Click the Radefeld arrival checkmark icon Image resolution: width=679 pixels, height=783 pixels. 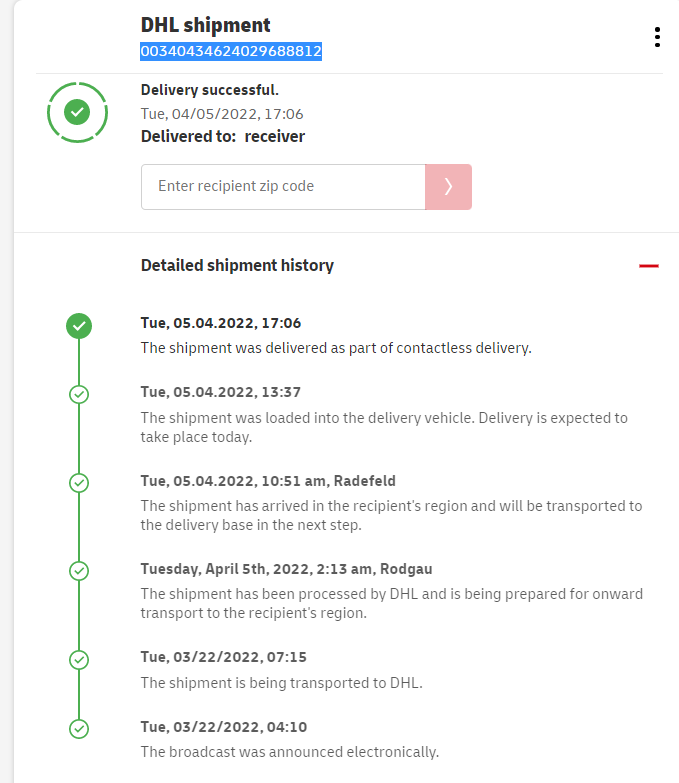79,483
